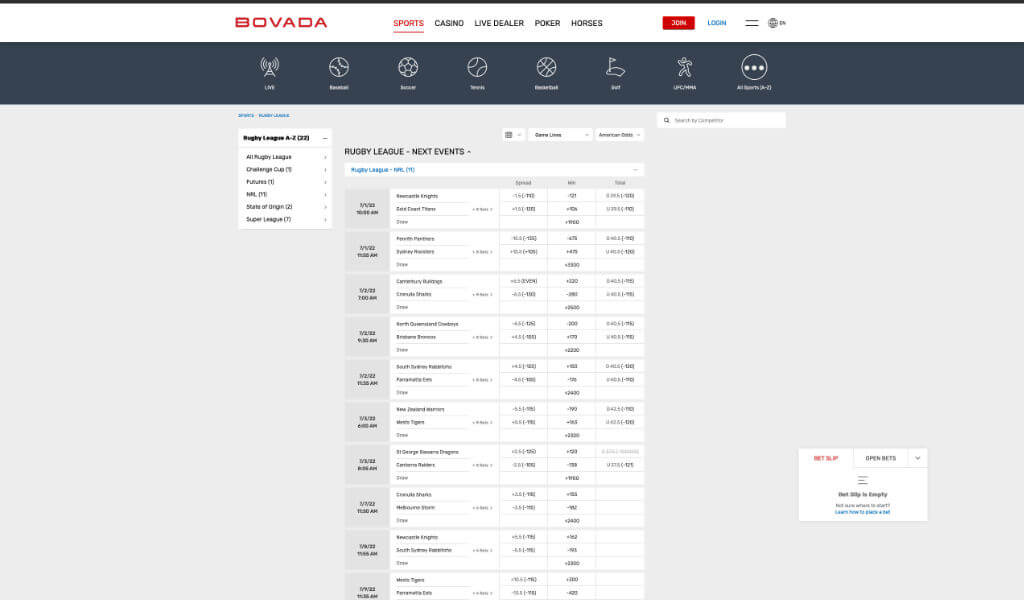
Task: Select the Basketball sport icon
Action: (547, 67)
